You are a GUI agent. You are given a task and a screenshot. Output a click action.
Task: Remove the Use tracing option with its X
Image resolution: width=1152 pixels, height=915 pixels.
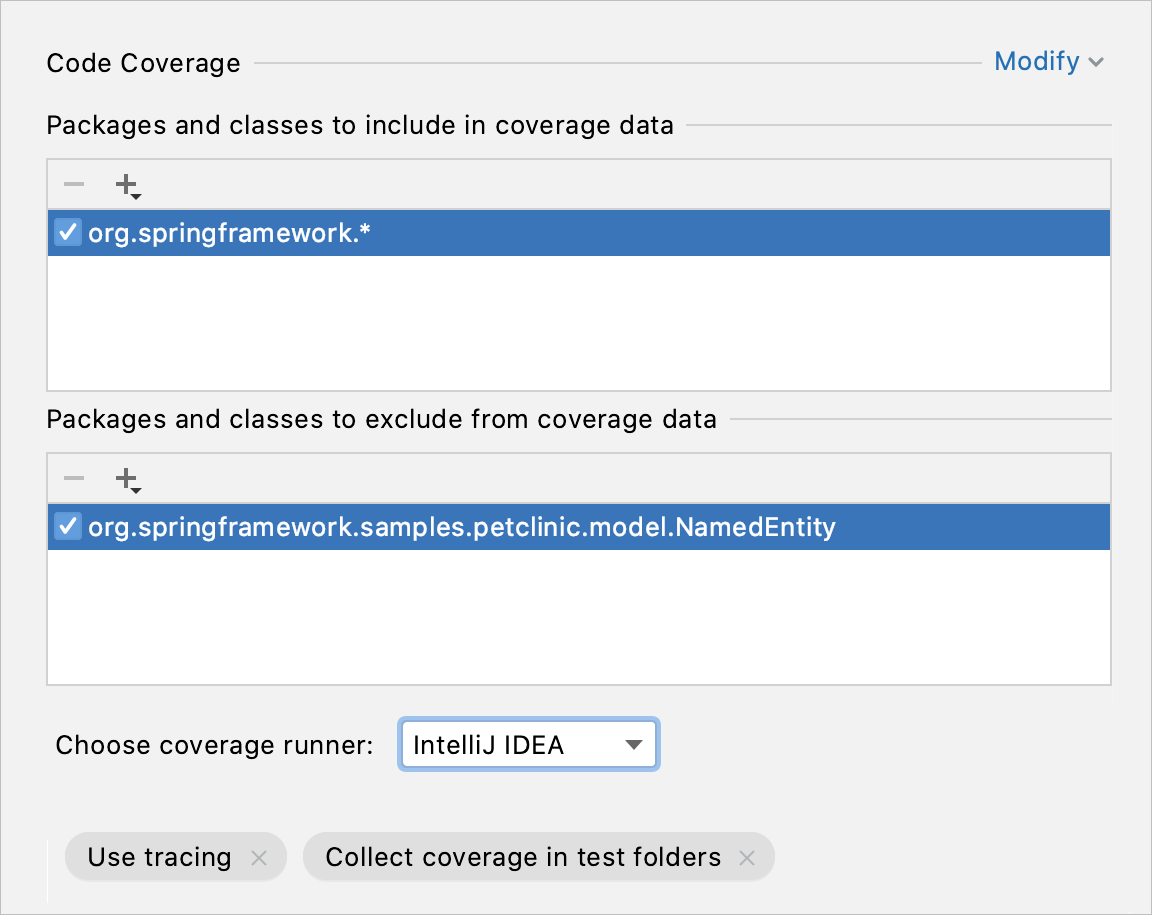point(258,857)
